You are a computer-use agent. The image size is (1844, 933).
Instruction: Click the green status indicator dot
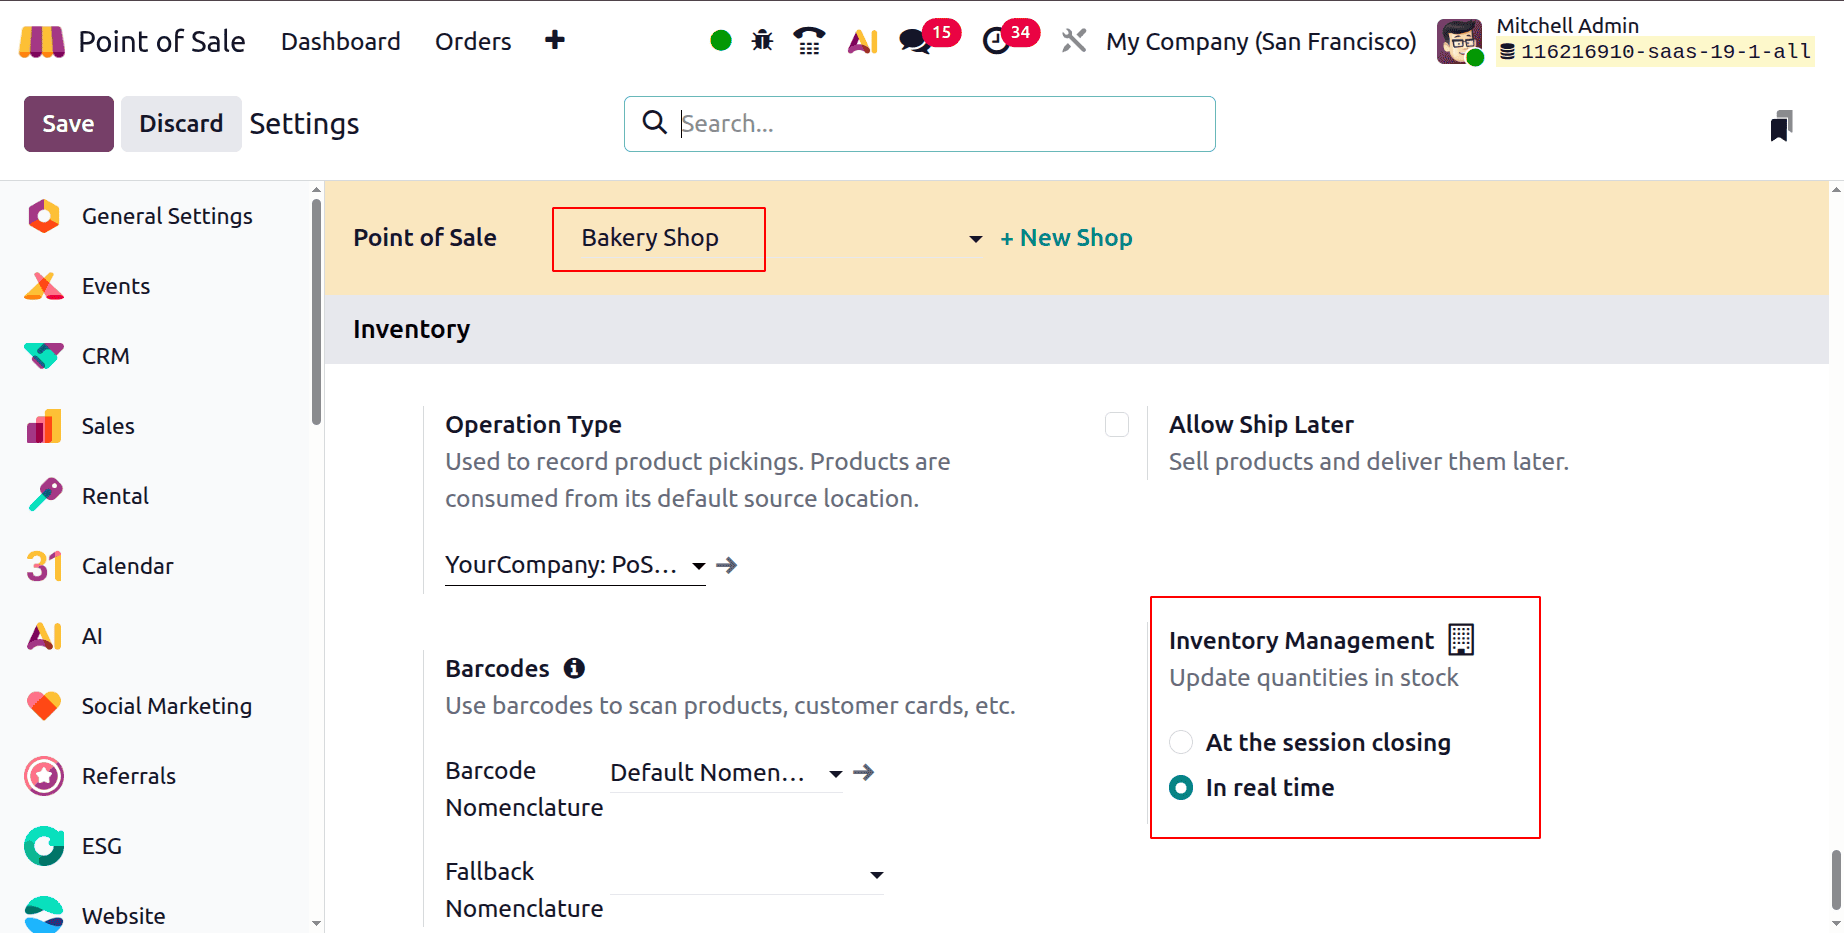(x=721, y=41)
